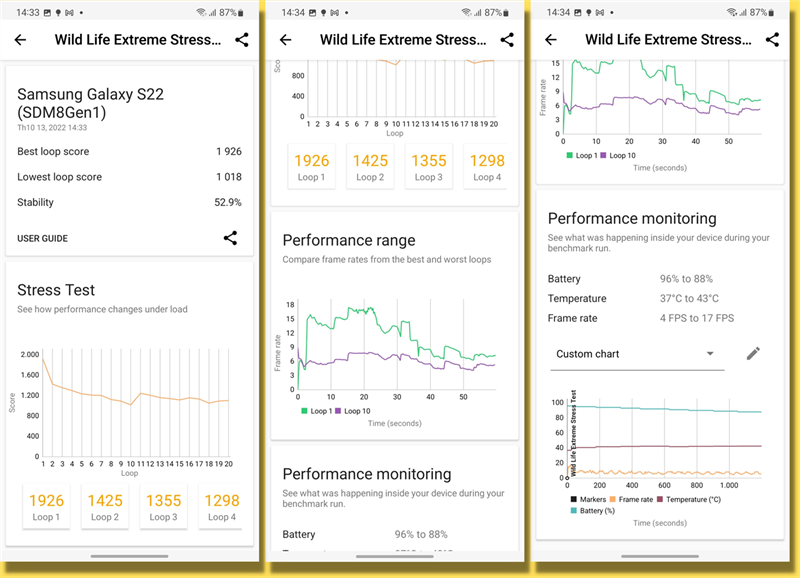This screenshot has width=800, height=578.
Task: Open the share icon at the top right
Action: click(240, 40)
